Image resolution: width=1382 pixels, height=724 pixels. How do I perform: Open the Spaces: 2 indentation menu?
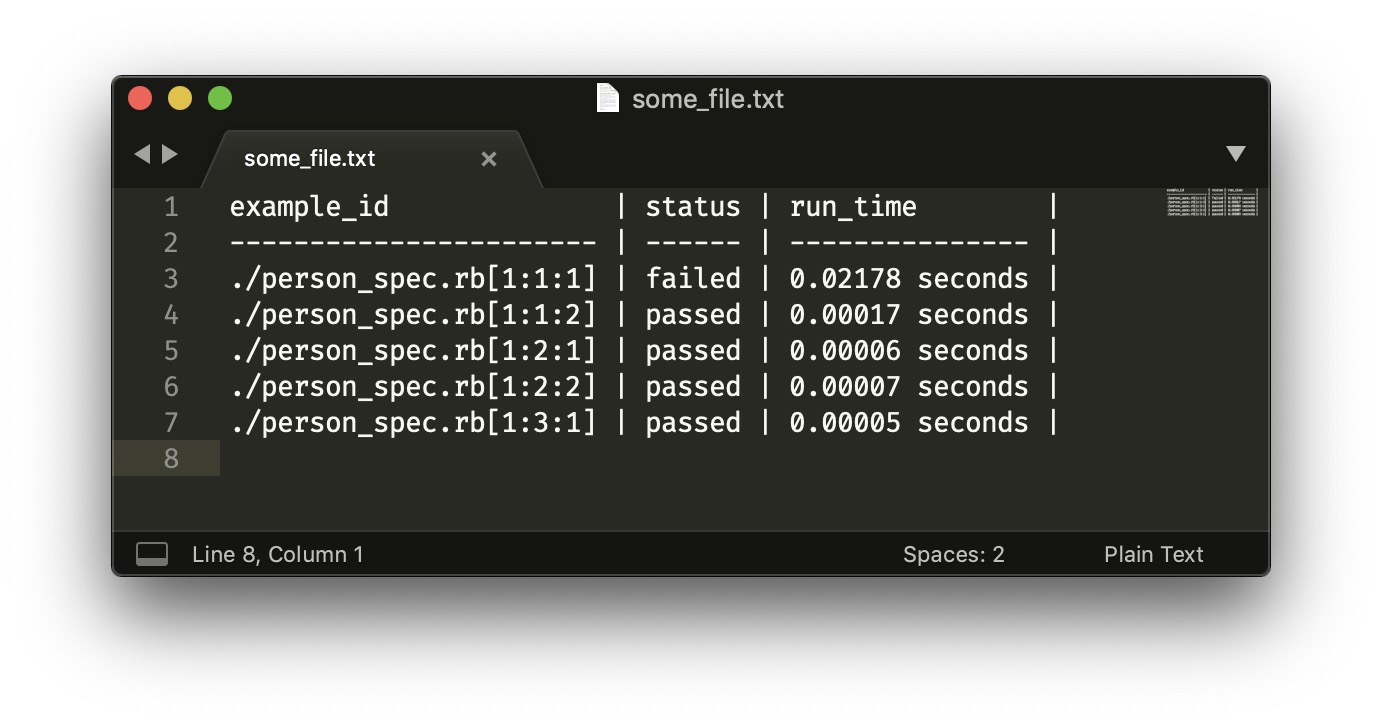pos(953,554)
